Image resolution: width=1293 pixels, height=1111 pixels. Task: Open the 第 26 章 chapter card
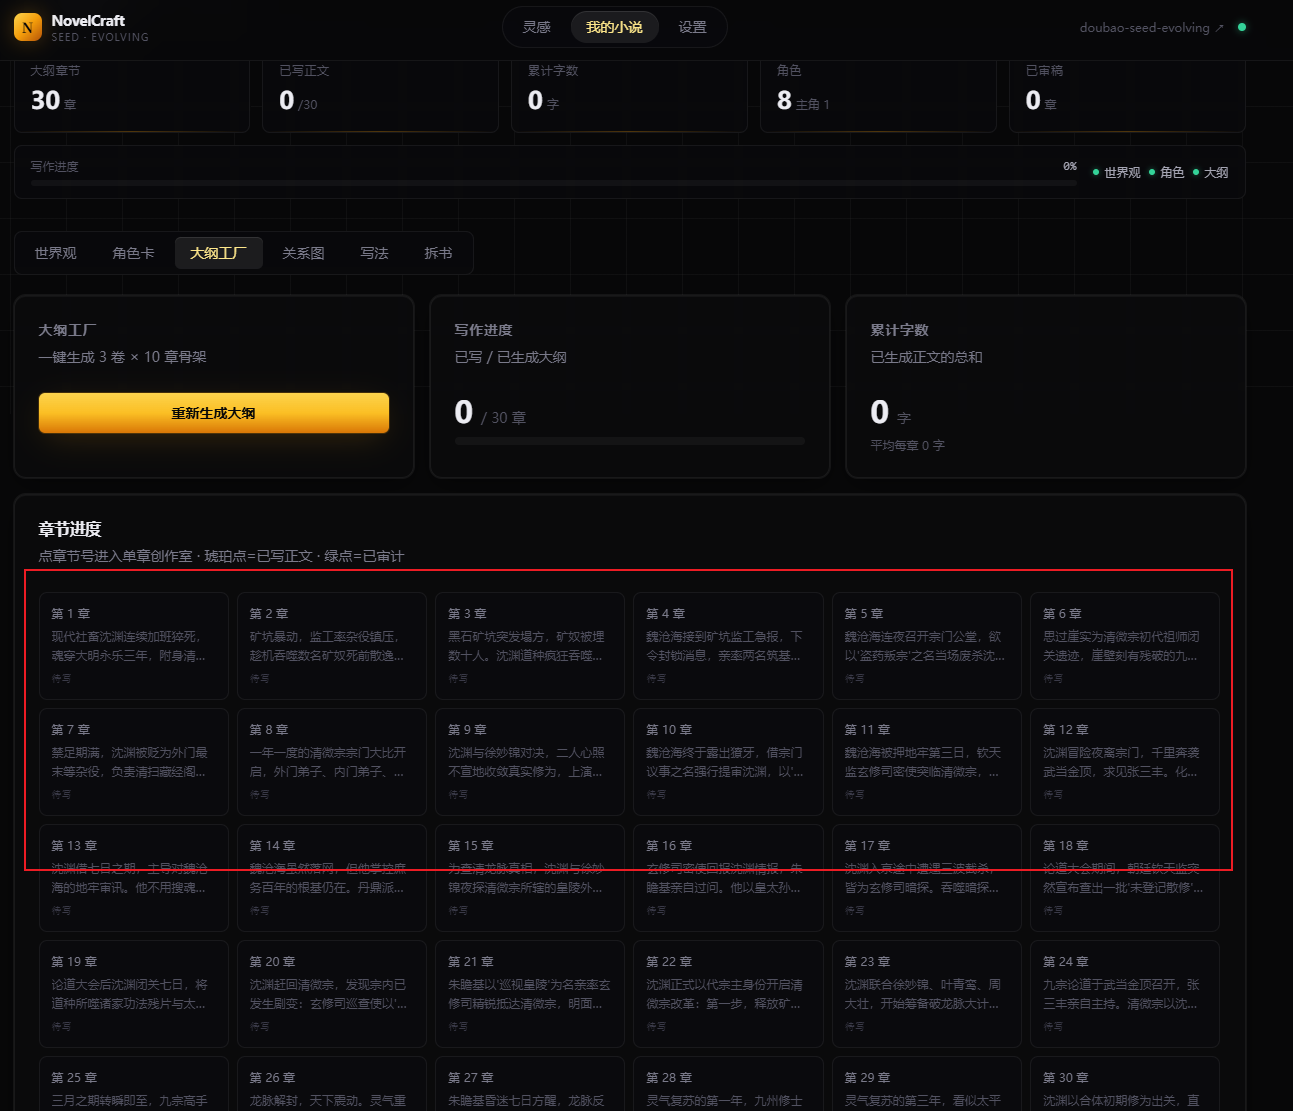(x=332, y=1084)
